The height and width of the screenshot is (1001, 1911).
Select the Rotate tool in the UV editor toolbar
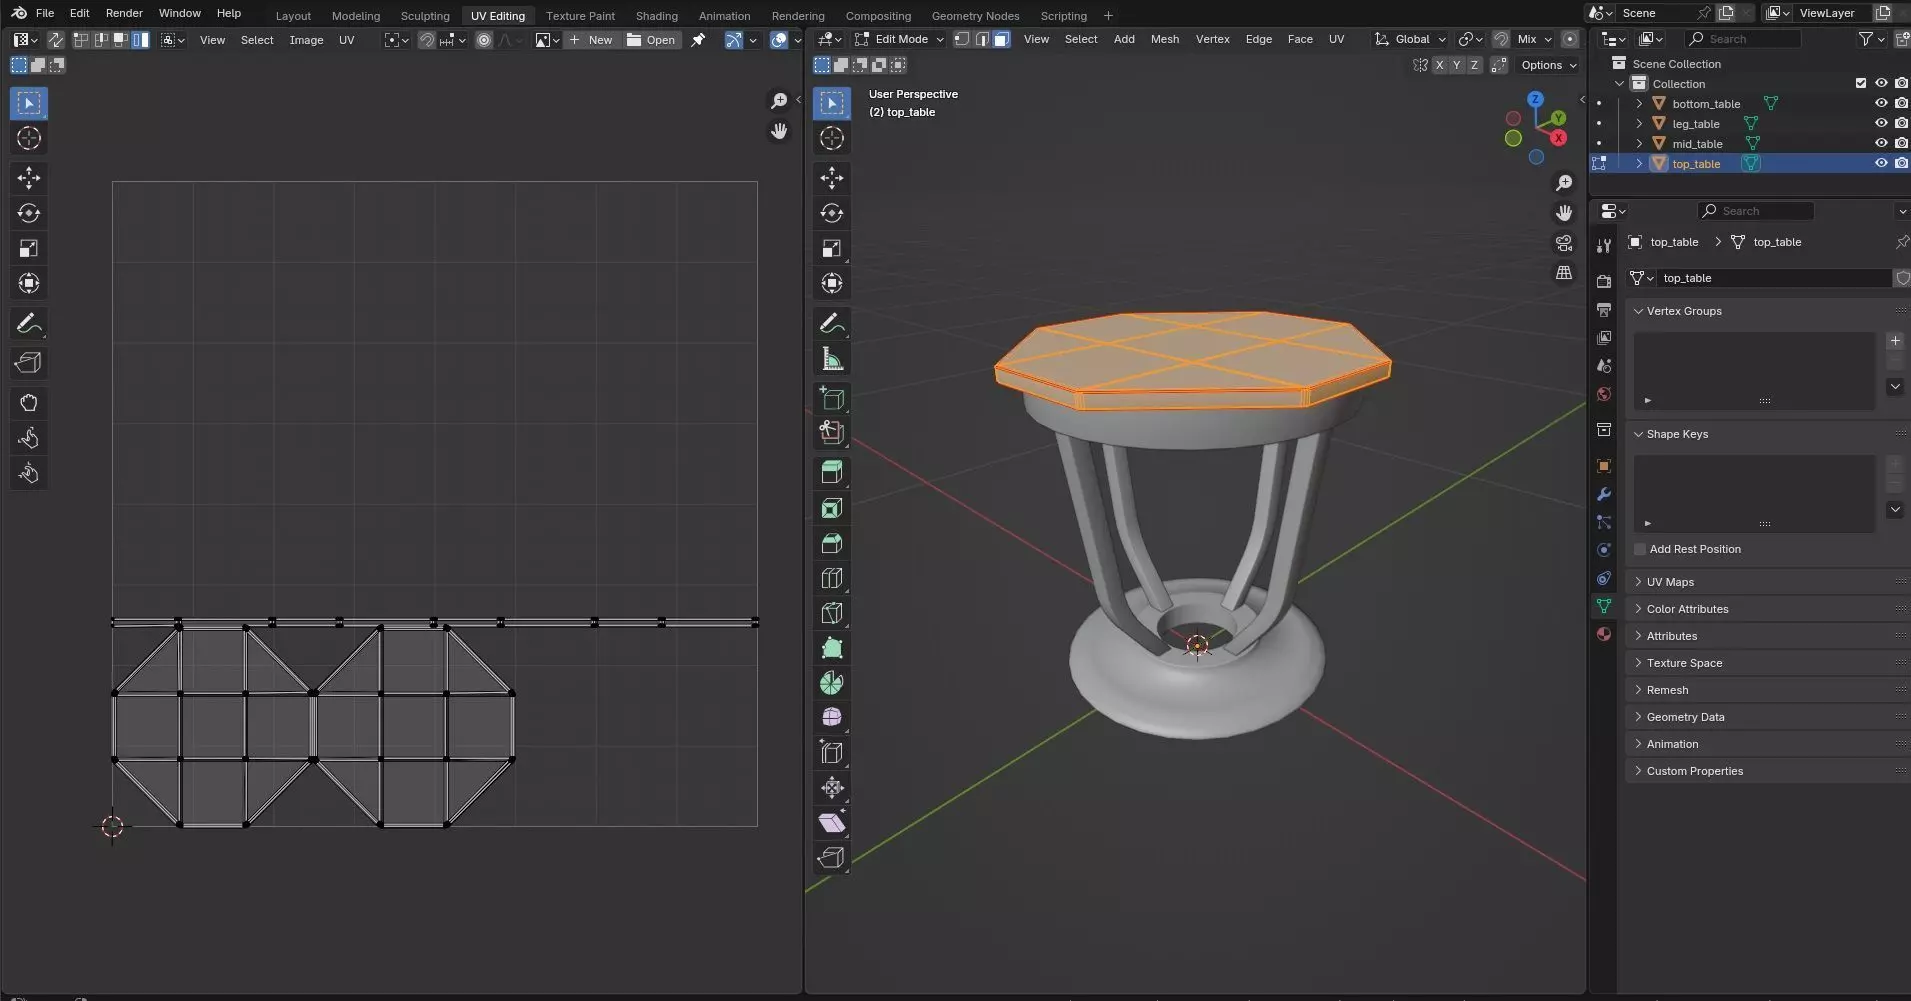(x=29, y=213)
